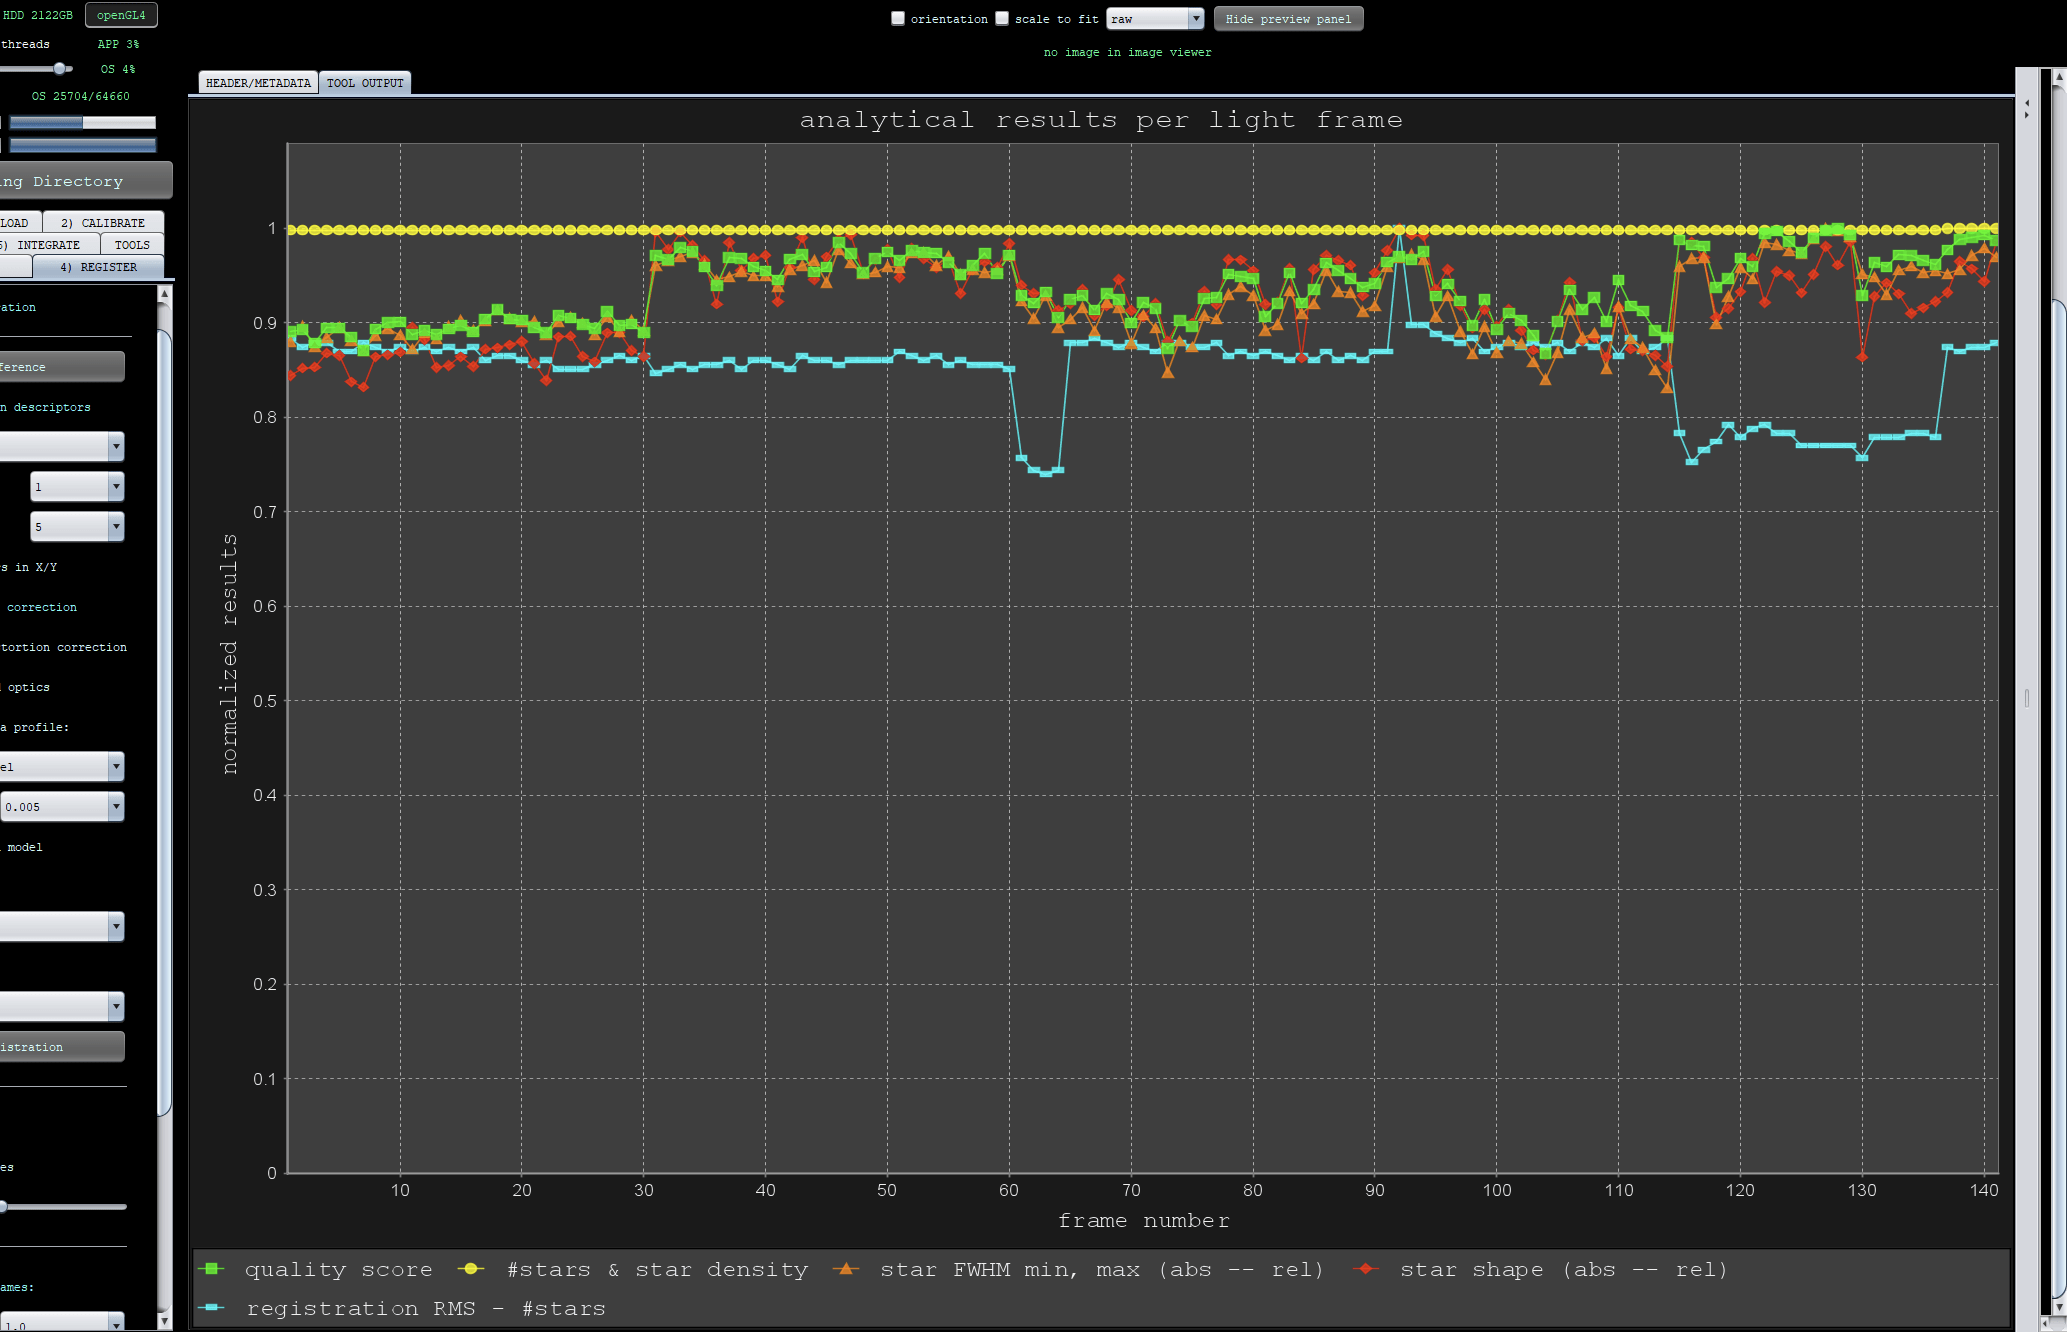Viewport: 2067px width, 1332px height.
Task: Switch to the HEADER/METADATA tab
Action: click(258, 83)
